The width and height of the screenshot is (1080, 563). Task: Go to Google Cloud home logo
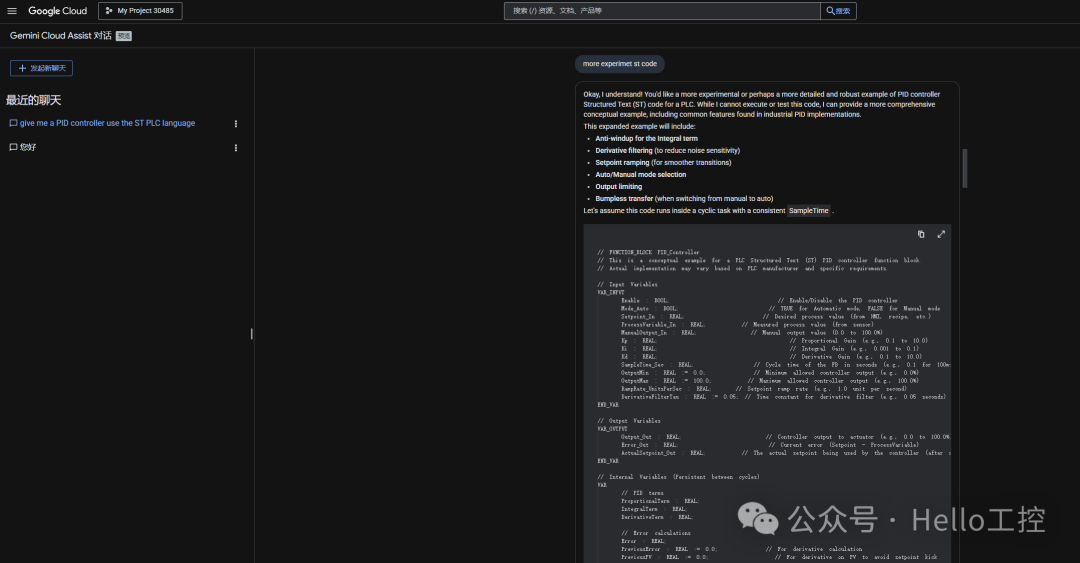click(57, 11)
